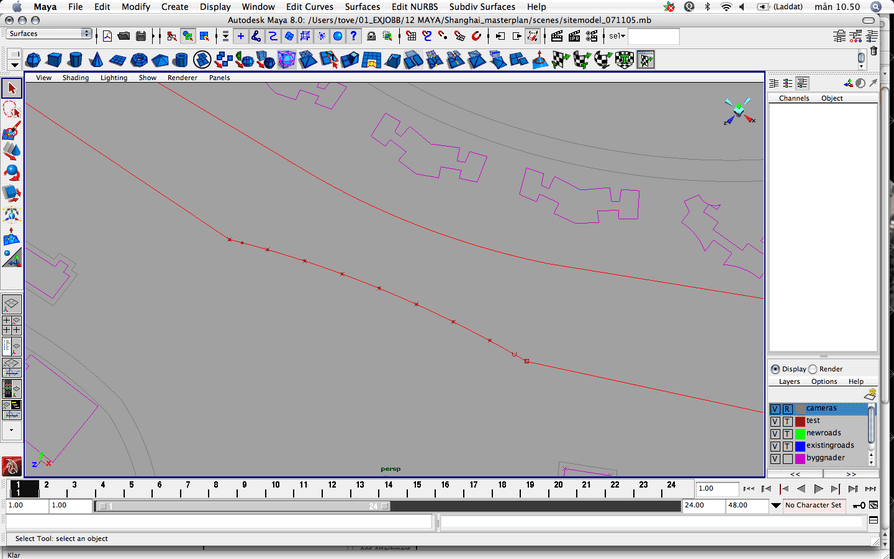Toggle visibility V box for byggnader layer

(x=775, y=459)
